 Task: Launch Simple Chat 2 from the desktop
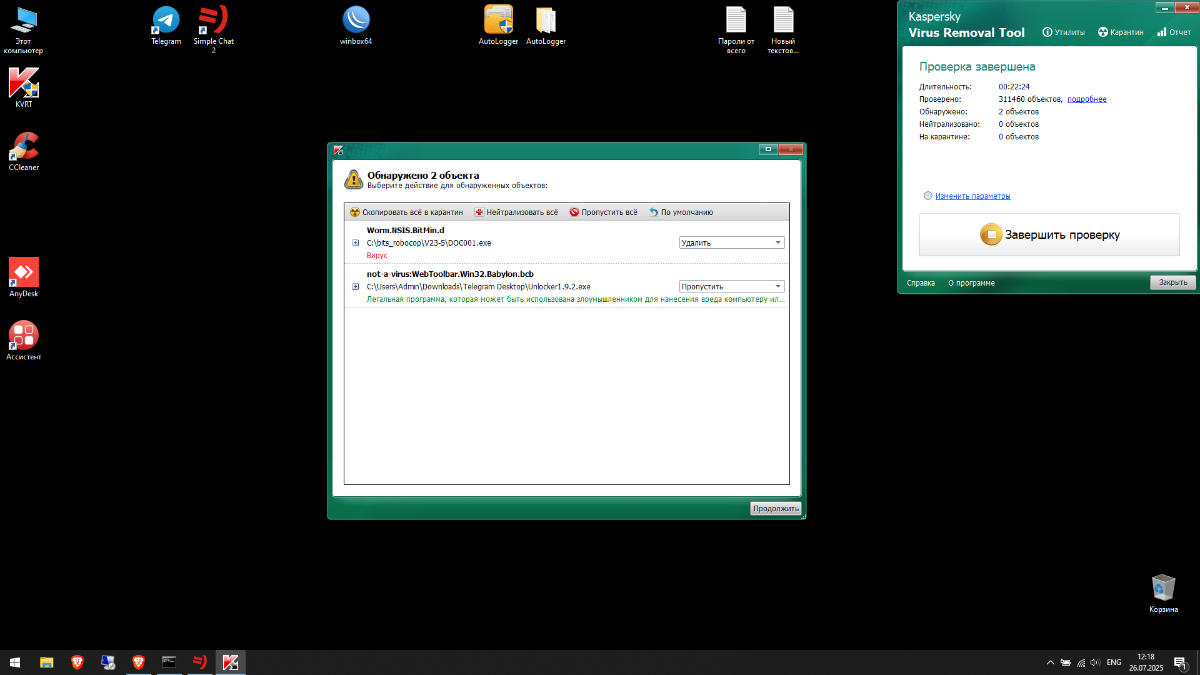[x=212, y=28]
